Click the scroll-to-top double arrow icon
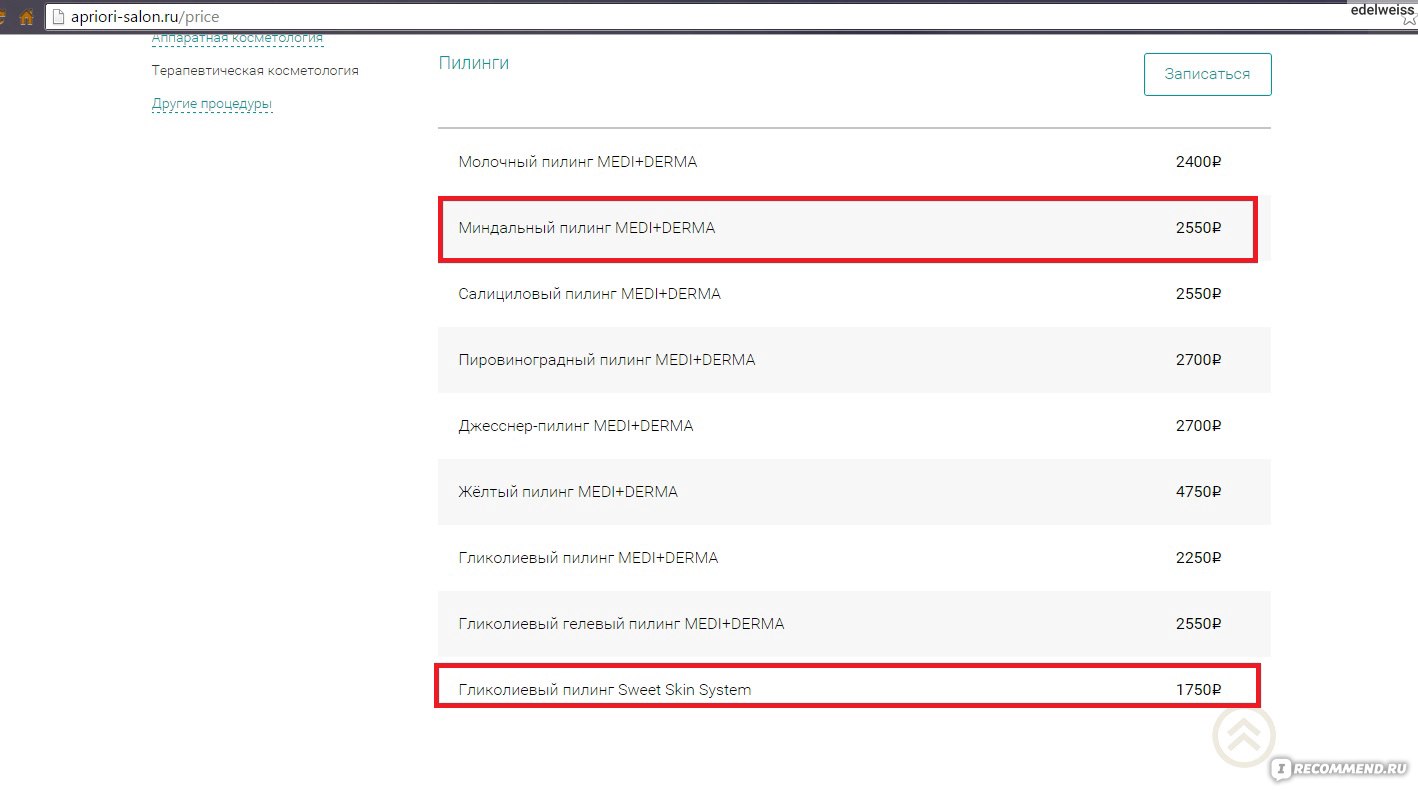This screenshot has height=790, width=1418. (1243, 738)
